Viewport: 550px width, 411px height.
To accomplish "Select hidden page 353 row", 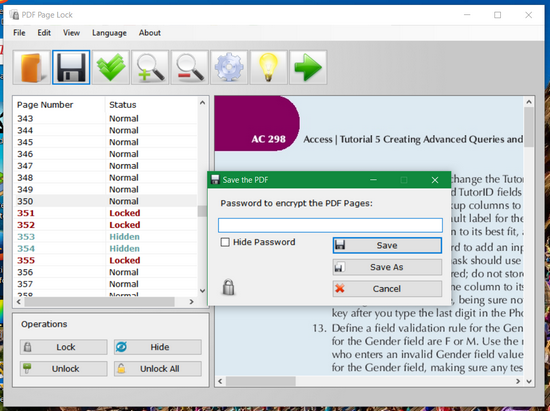I will click(x=106, y=237).
